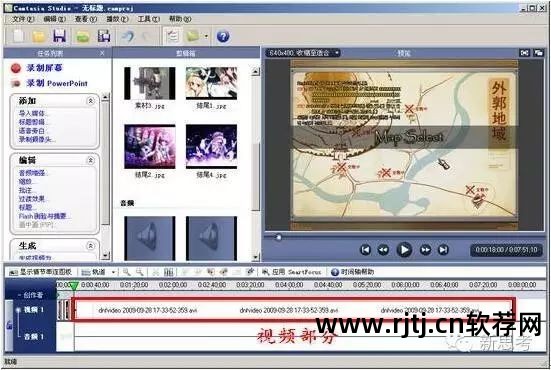Viewport: 551px width, 370px height.
Task: Collapse the 创作者 track group
Action: coord(19,295)
